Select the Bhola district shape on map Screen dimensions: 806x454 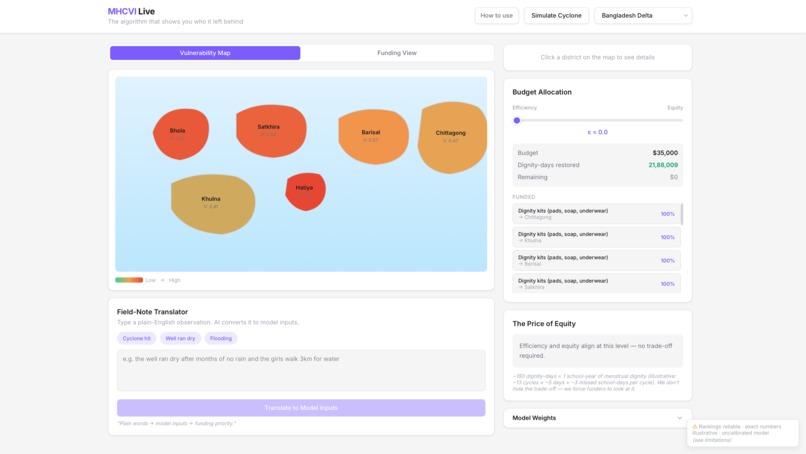coord(181,134)
